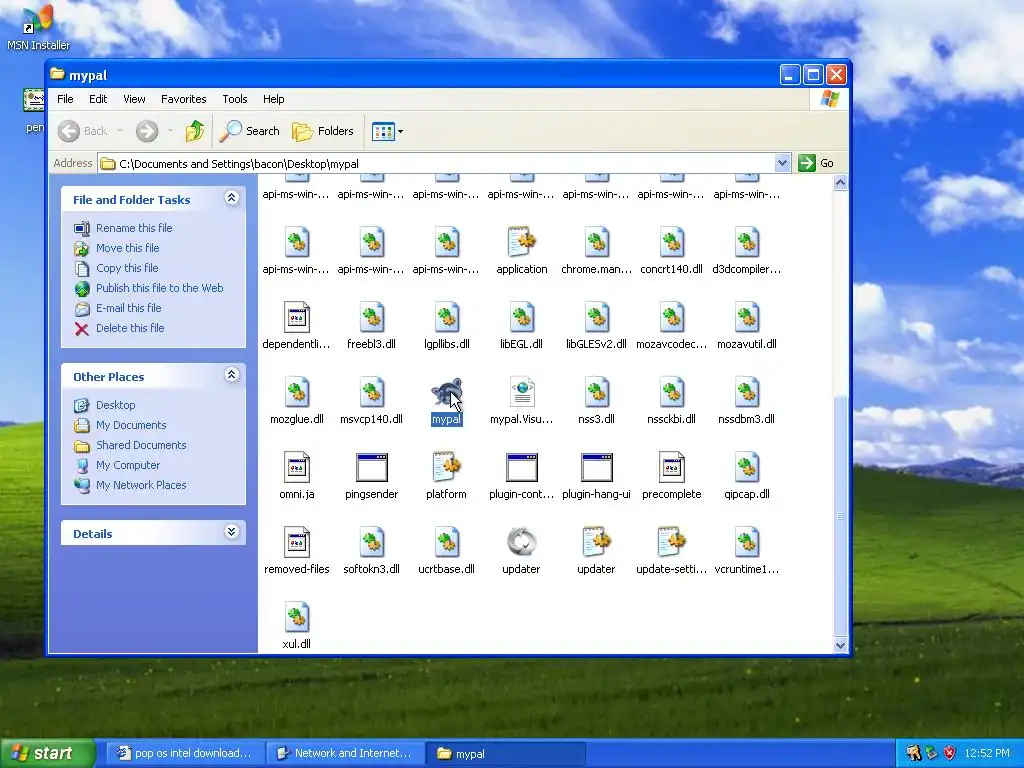The width and height of the screenshot is (1024, 768).
Task: Select the chrome.manifest file icon
Action: [596, 243]
